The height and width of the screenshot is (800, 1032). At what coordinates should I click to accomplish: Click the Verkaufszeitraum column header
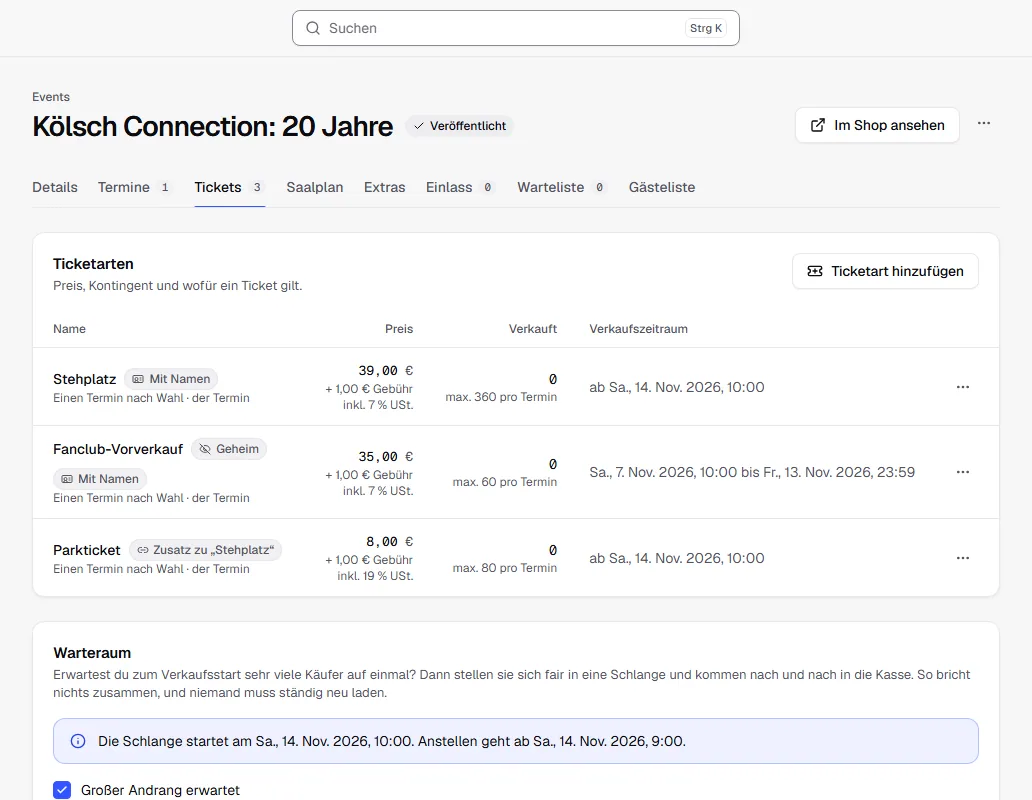(x=638, y=329)
